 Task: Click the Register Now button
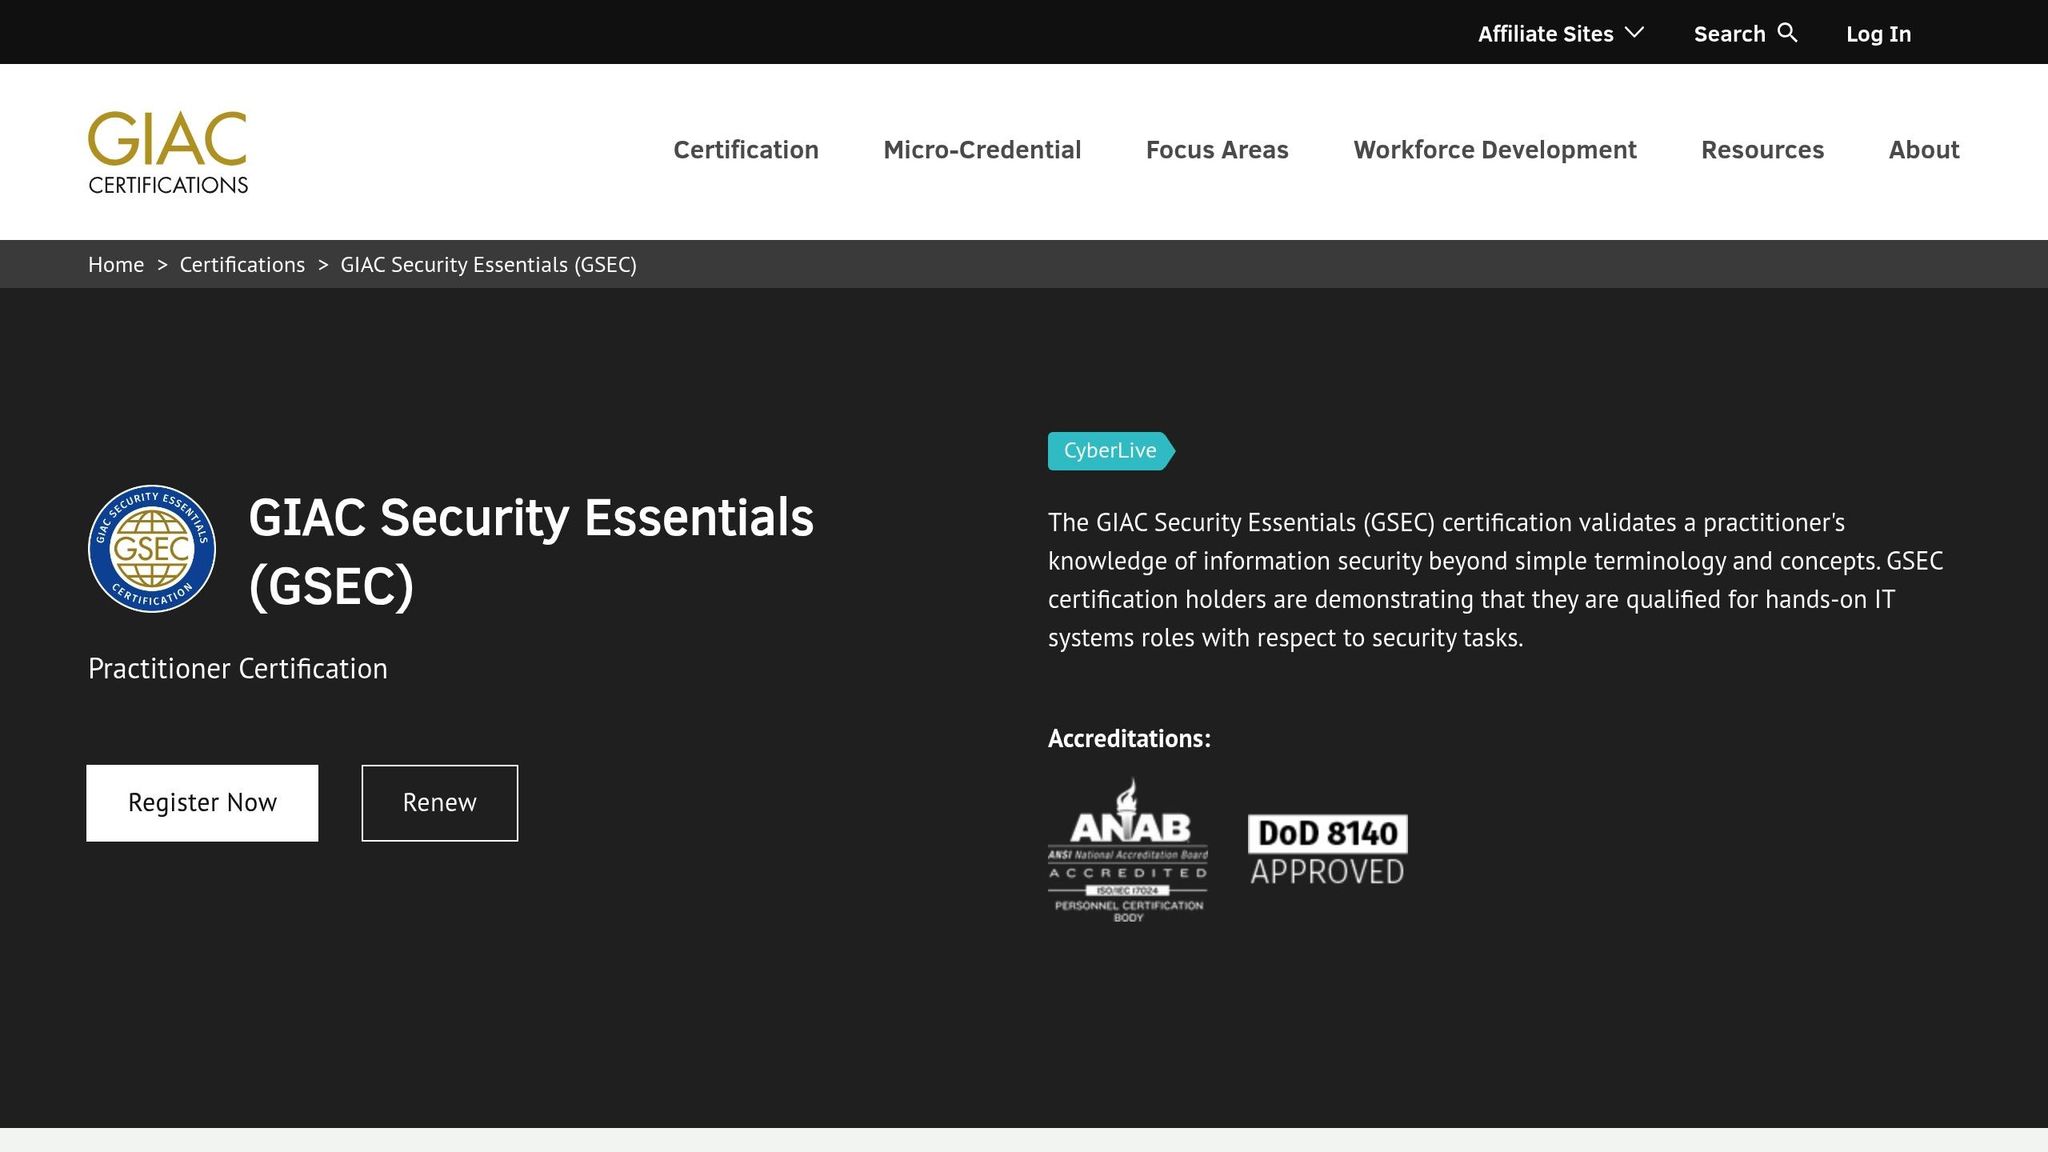click(202, 802)
